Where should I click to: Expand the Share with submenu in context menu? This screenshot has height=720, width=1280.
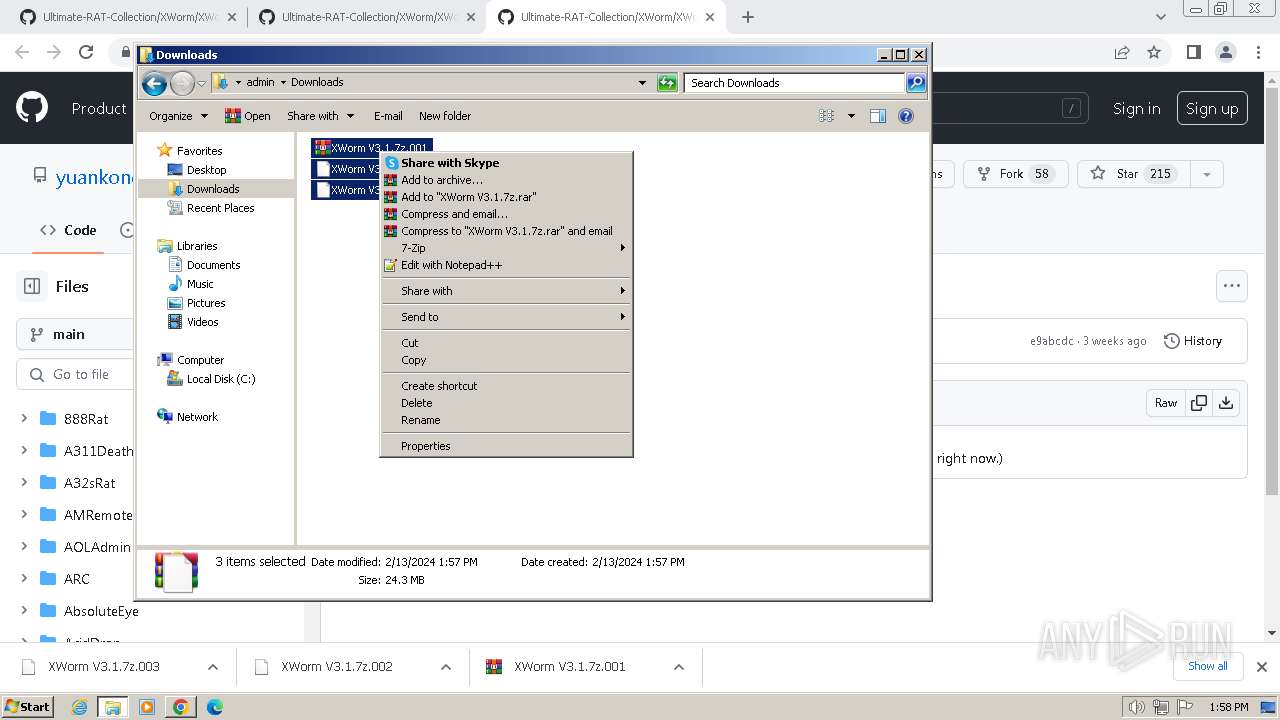coord(506,291)
